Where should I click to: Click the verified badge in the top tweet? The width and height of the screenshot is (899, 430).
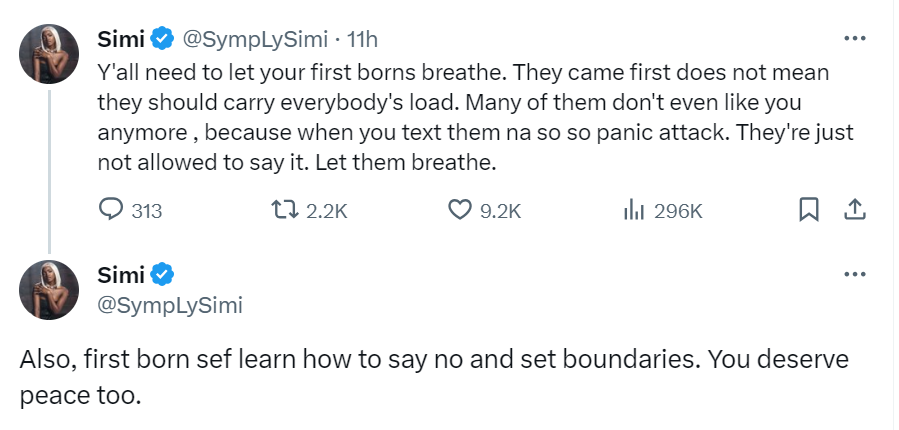click(160, 40)
